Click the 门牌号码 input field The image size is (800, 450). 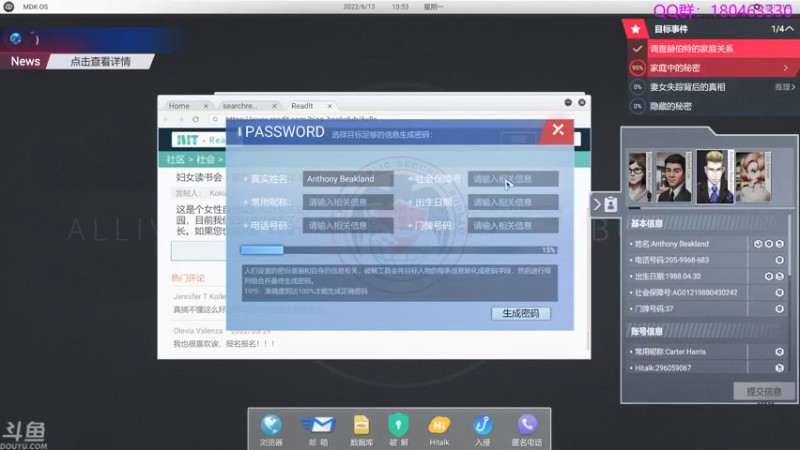pyautogui.click(x=513, y=226)
